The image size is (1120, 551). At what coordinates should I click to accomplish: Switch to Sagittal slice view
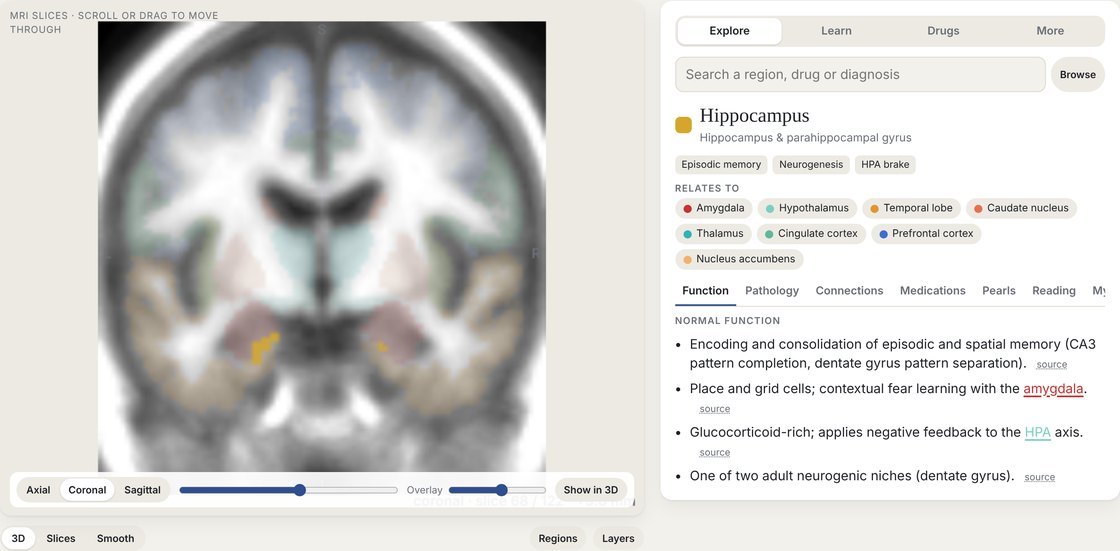[142, 490]
